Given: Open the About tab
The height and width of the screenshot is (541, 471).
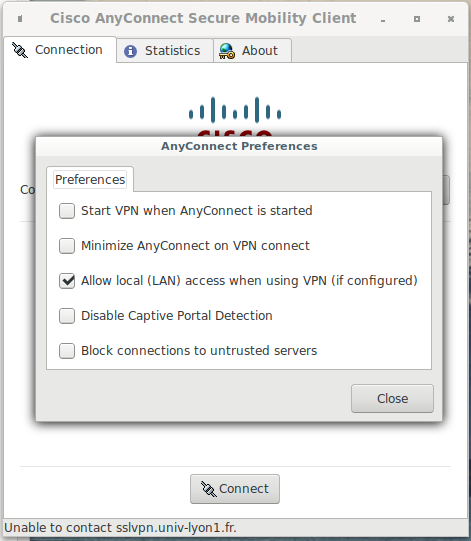Looking at the screenshot, I should (x=253, y=51).
